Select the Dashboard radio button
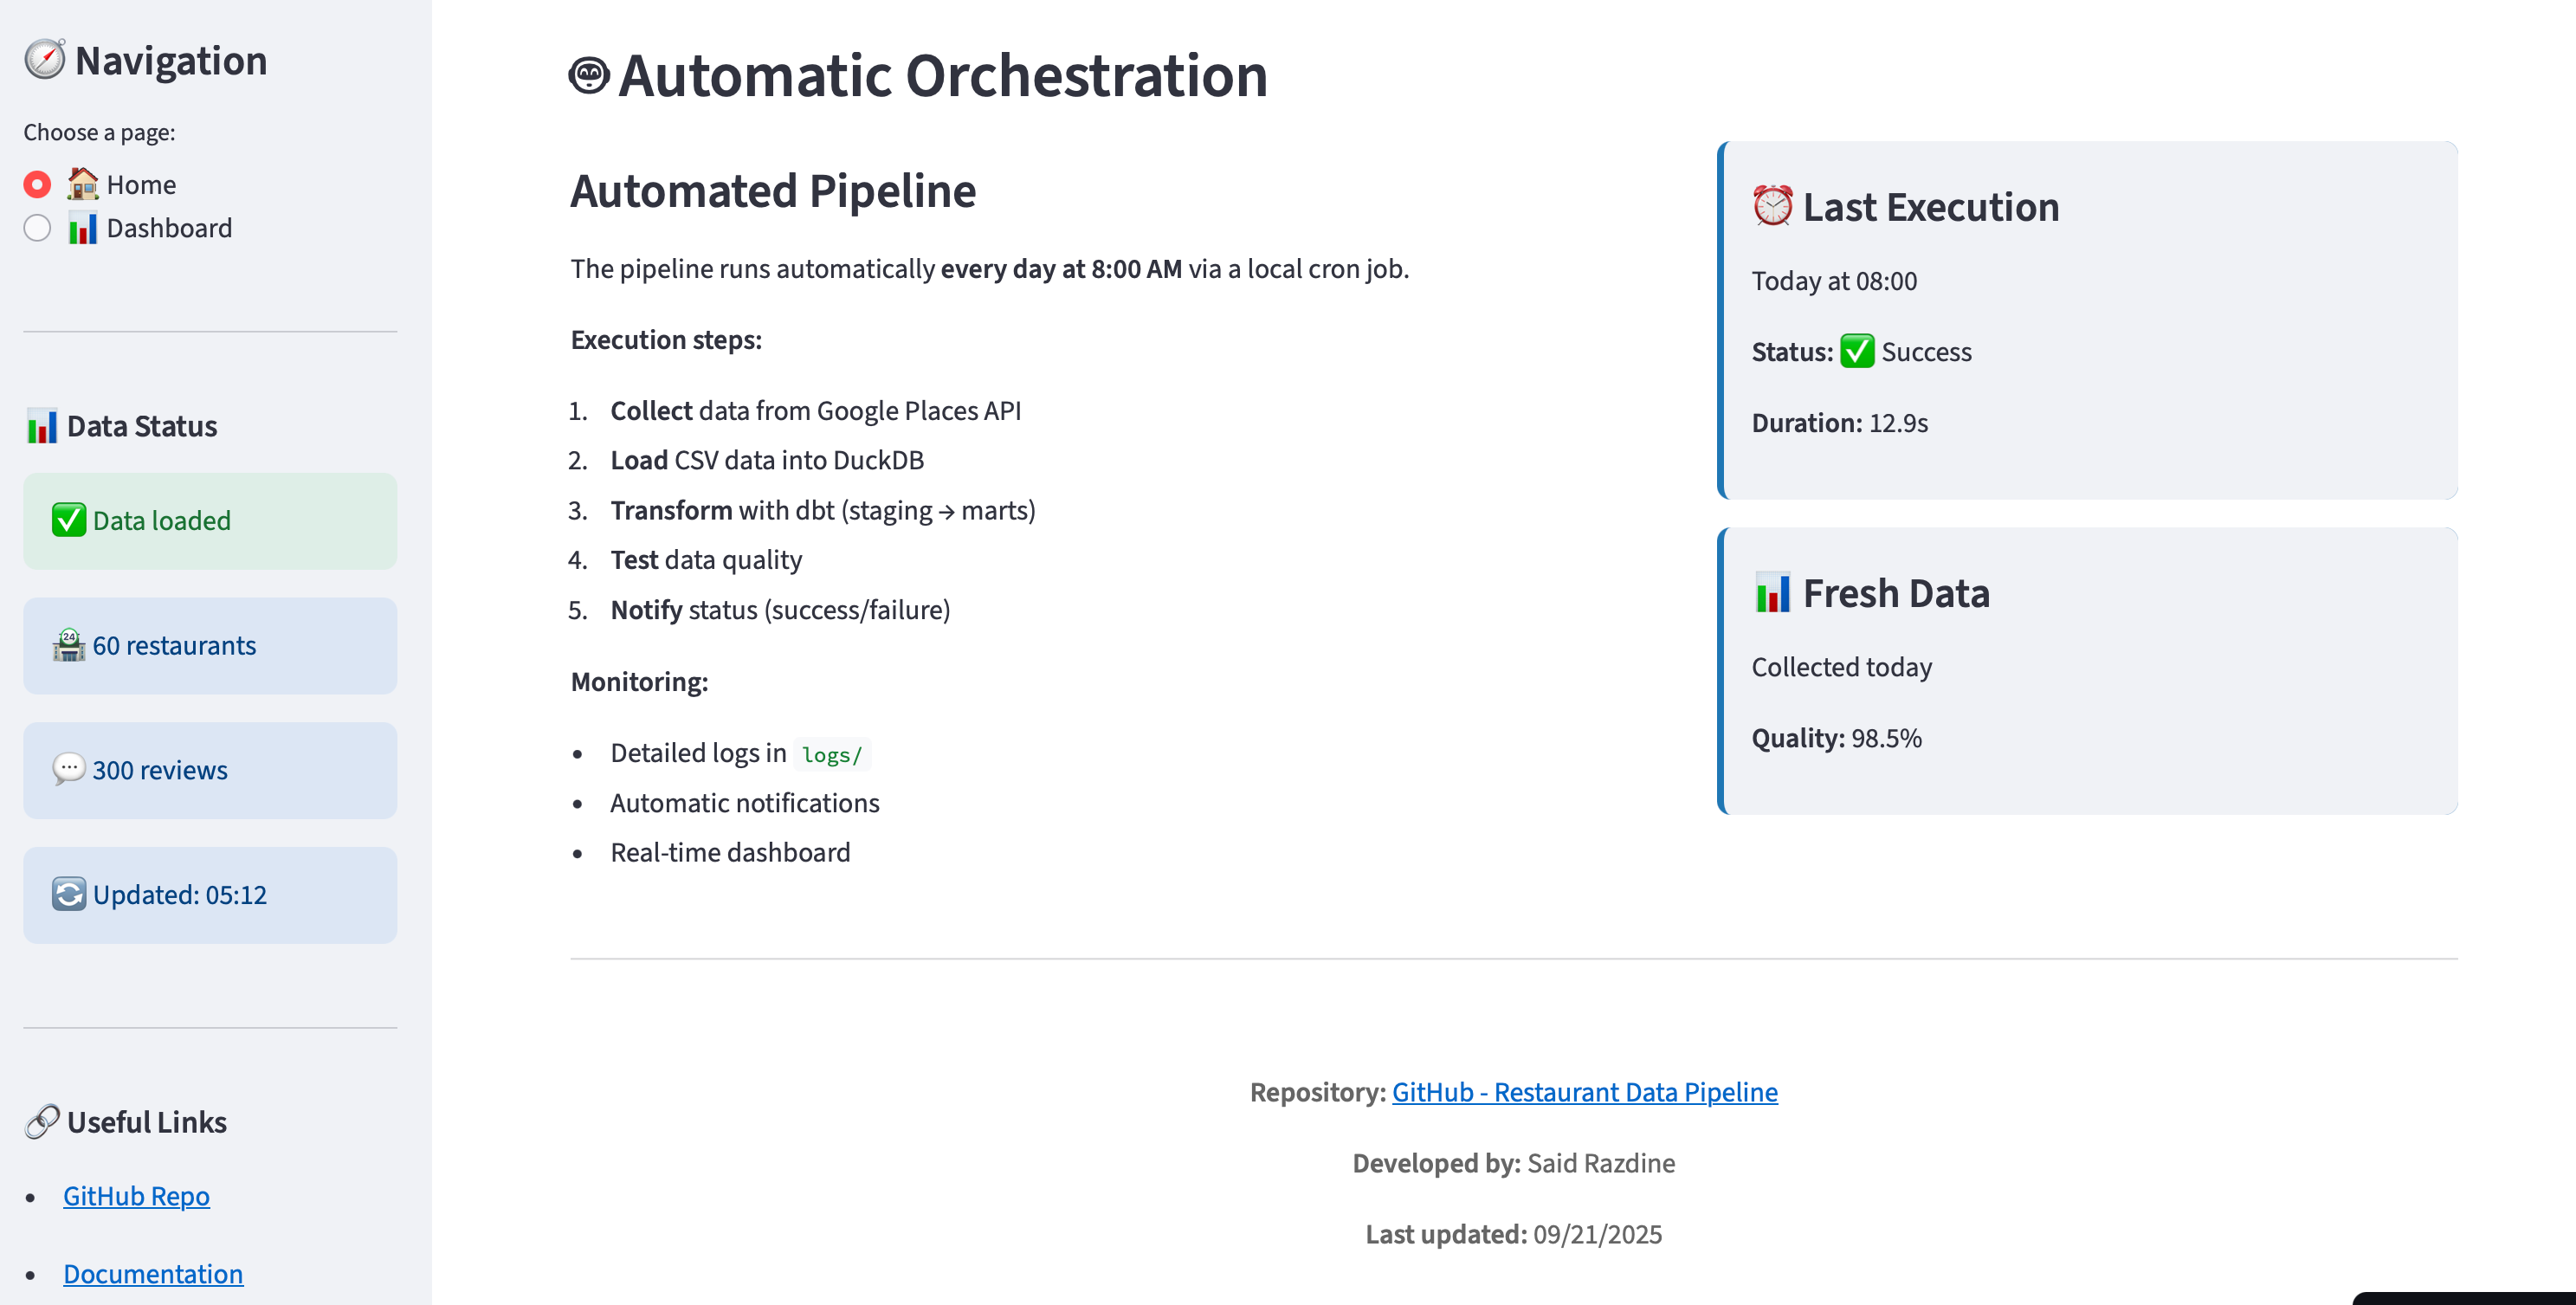This screenshot has width=2576, height=1305. [37, 228]
